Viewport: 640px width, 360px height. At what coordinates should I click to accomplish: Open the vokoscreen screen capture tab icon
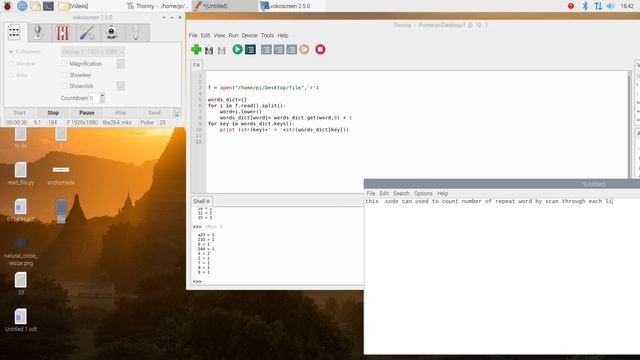coord(14,32)
